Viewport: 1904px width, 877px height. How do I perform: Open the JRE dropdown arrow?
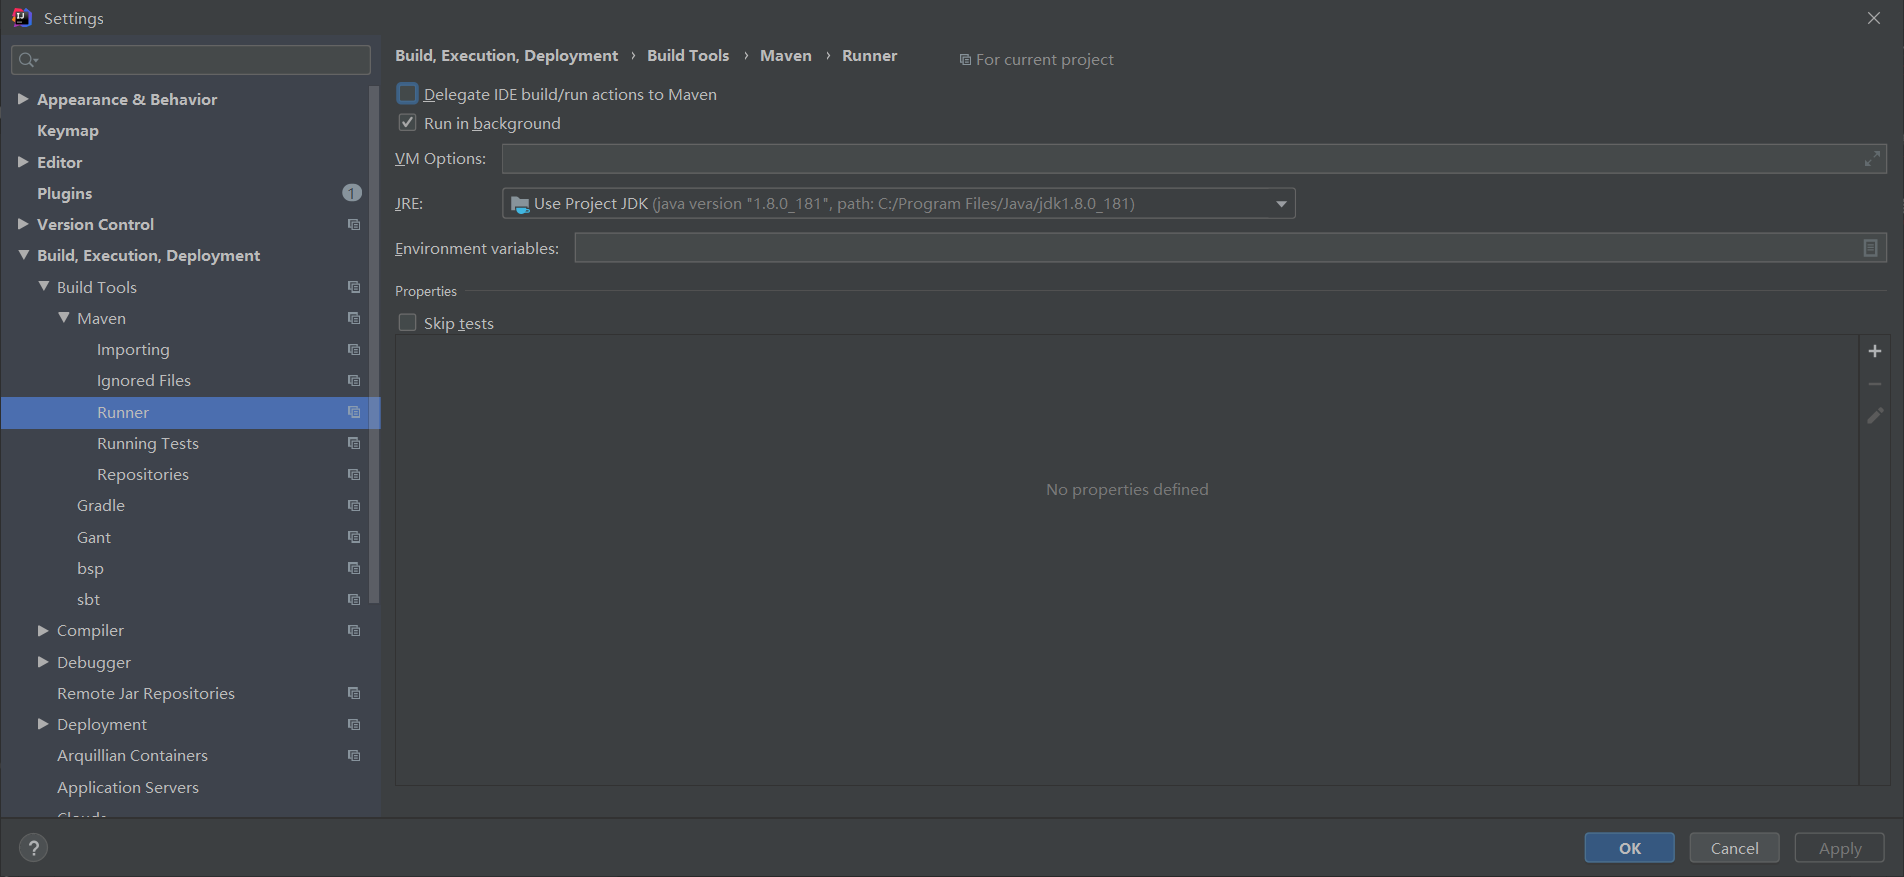tap(1281, 204)
